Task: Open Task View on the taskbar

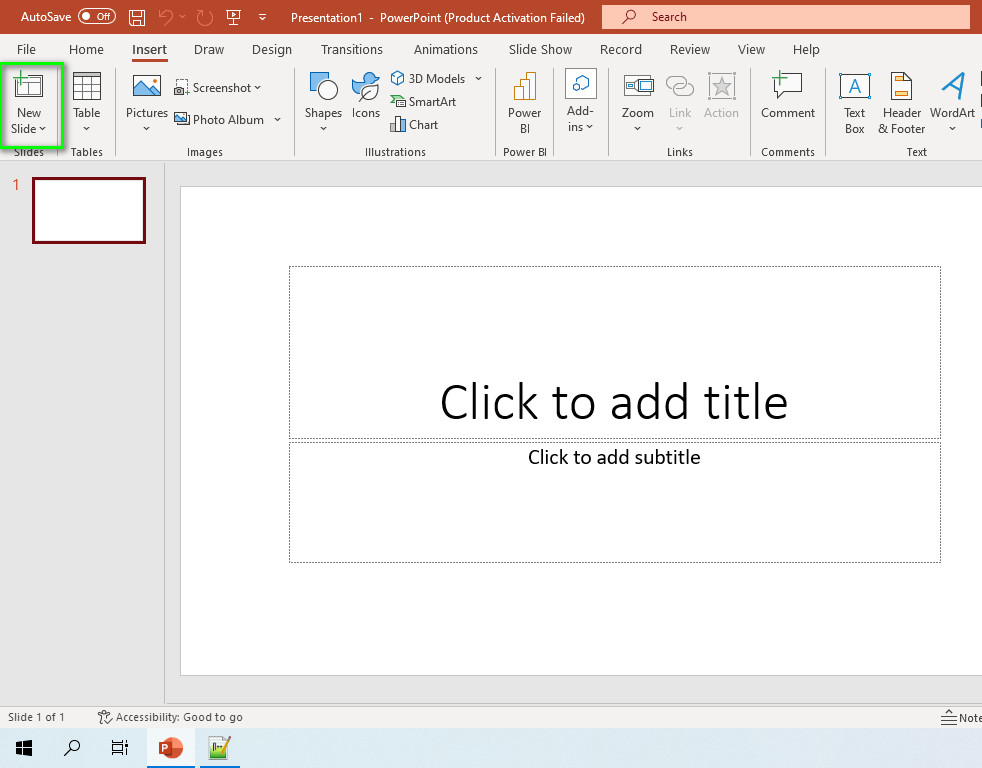Action: click(x=120, y=747)
